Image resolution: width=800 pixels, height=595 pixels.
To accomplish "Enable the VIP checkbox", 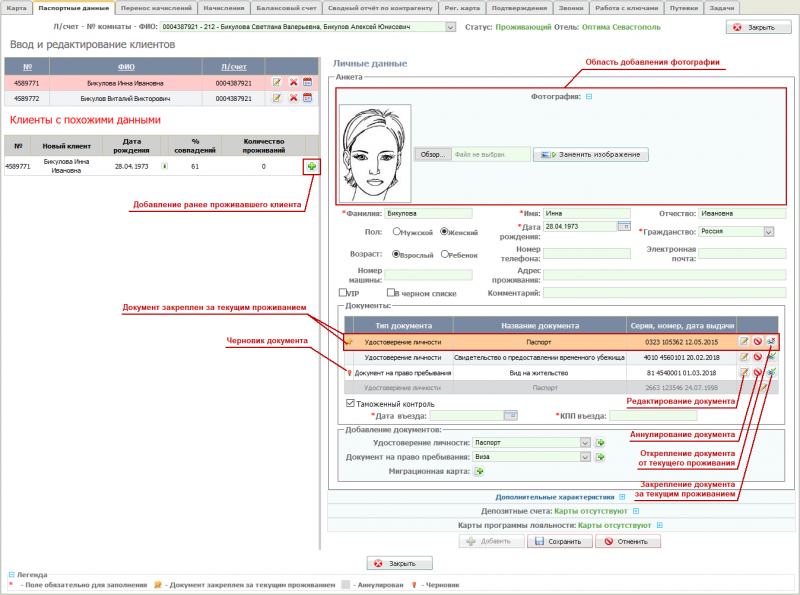I will (x=343, y=293).
